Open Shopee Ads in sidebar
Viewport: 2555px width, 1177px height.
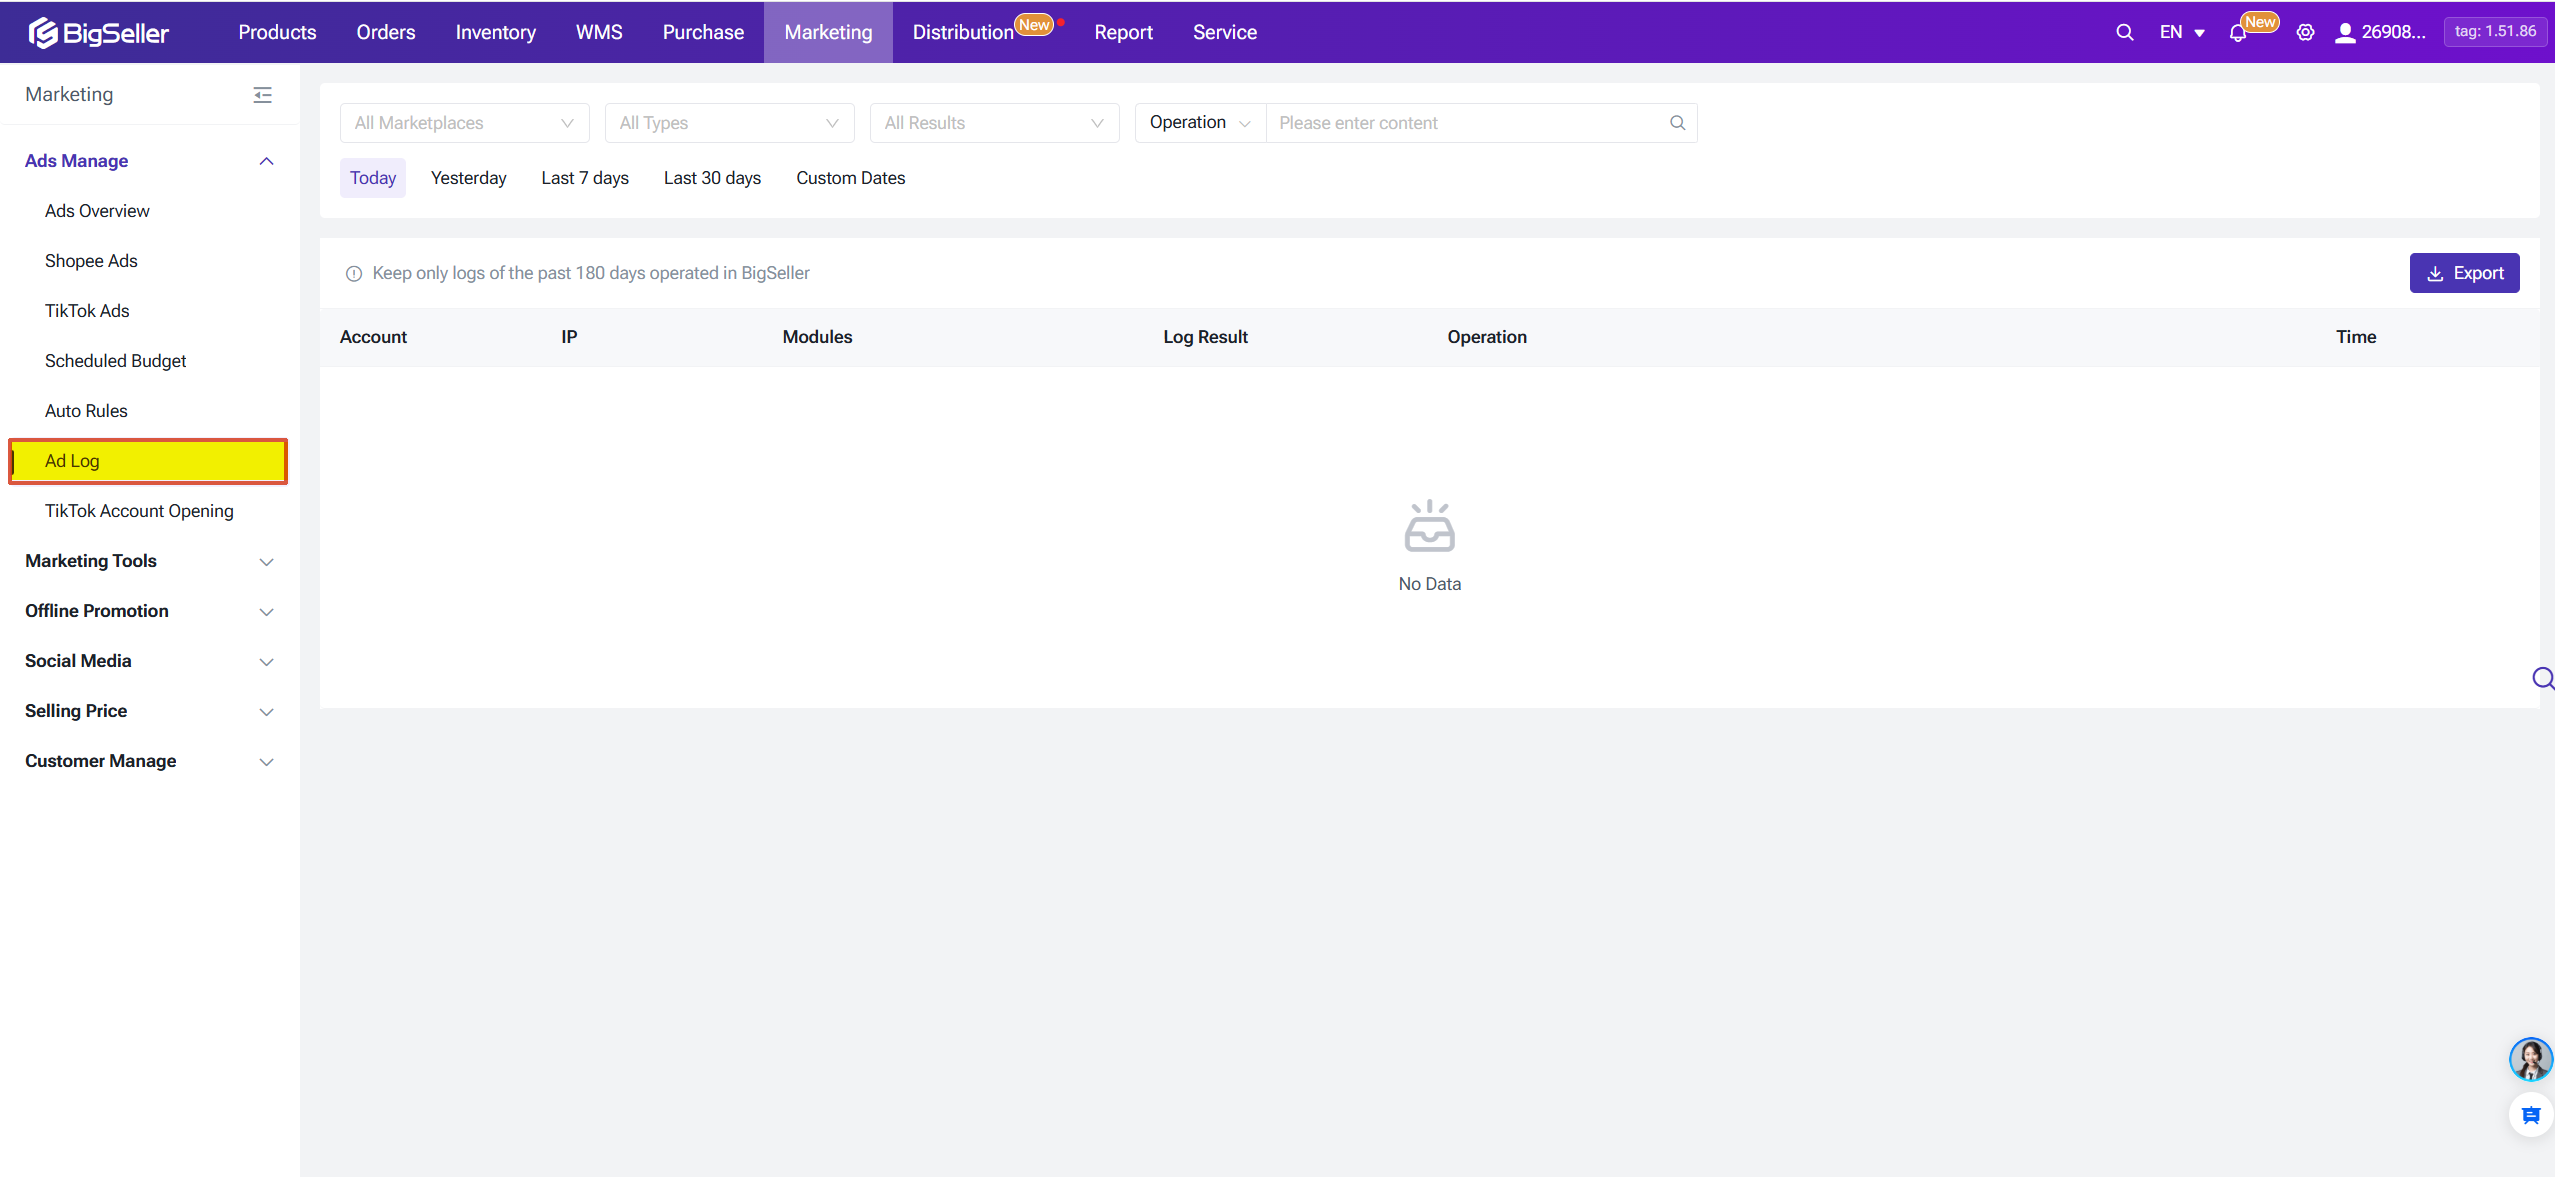[91, 261]
